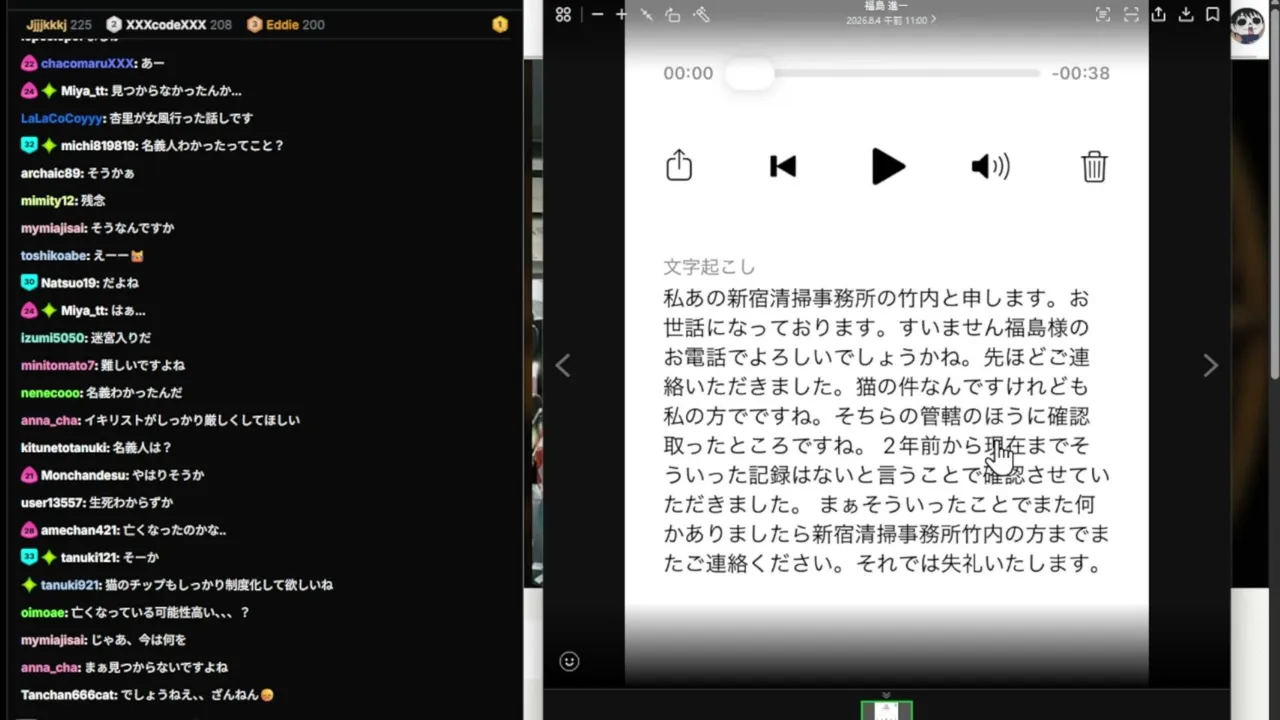Click the 文字起こし transcription label

pyautogui.click(x=709, y=267)
